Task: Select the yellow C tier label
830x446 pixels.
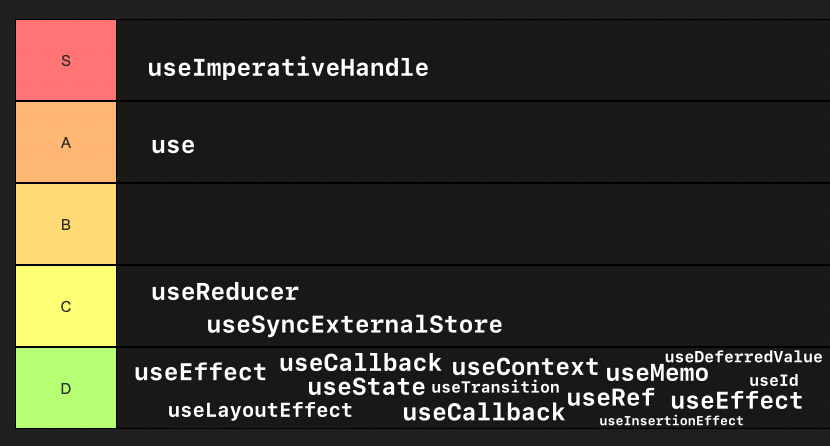Action: coord(66,306)
